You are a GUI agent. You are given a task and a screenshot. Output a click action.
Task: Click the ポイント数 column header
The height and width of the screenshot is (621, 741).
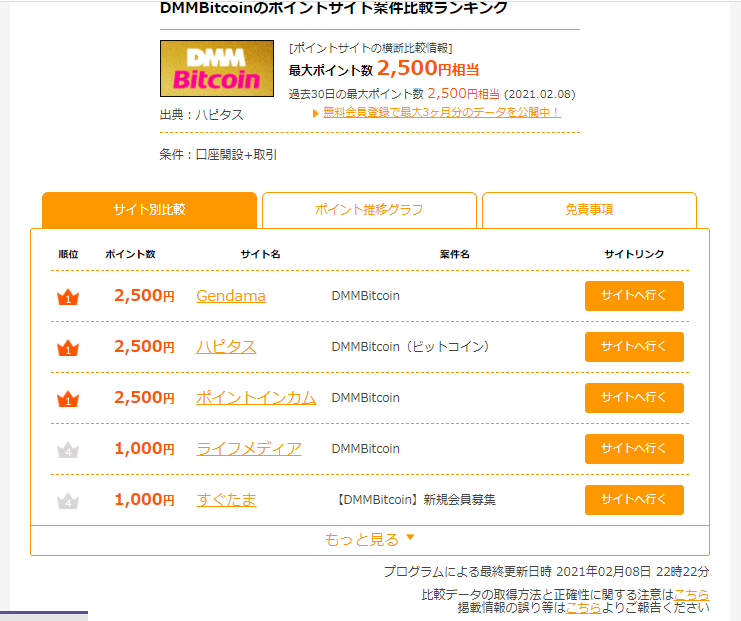(x=130, y=254)
